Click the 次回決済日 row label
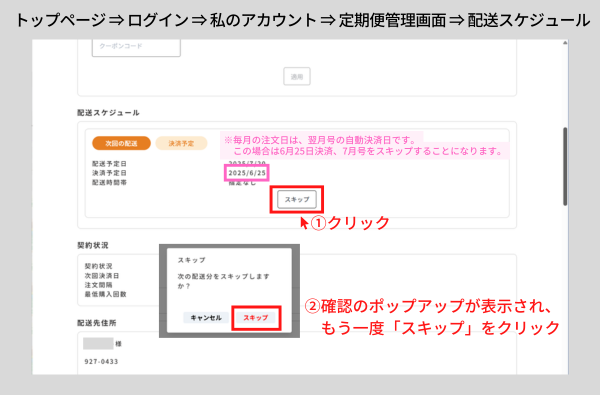The image size is (600, 395). click(102, 276)
